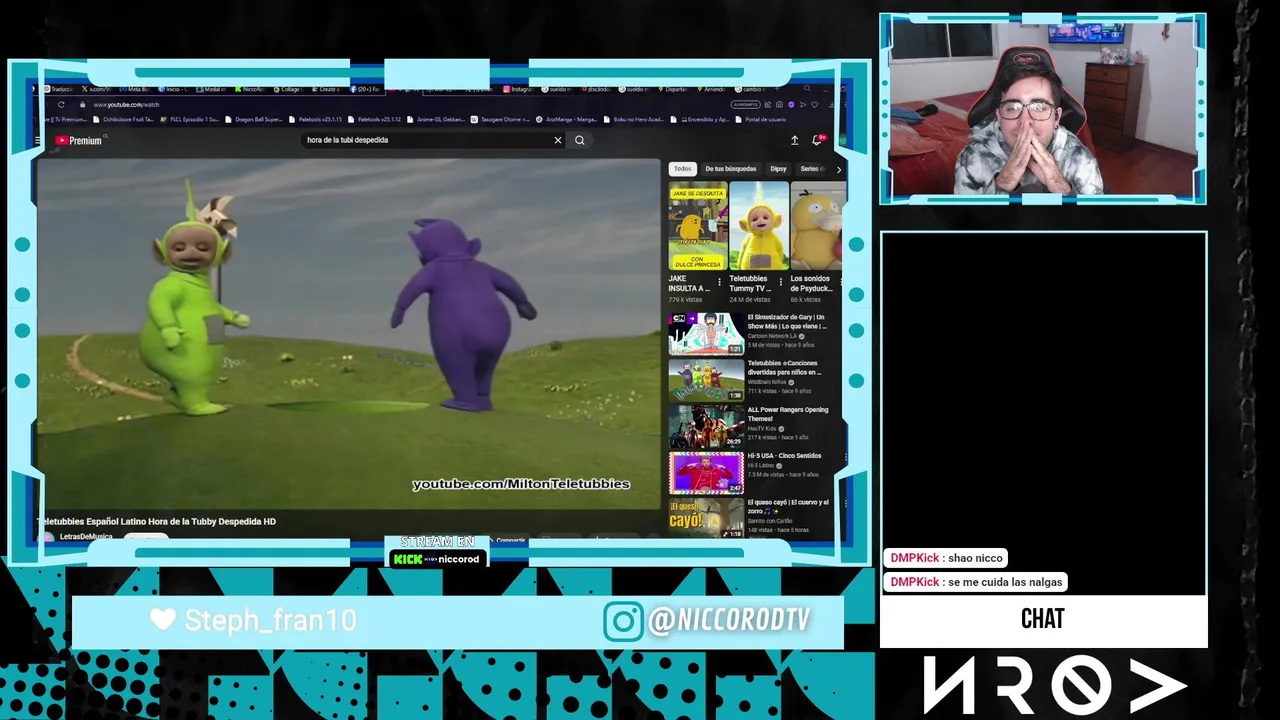Click the YouTube Premium logo
1280x720 pixels.
pos(79,141)
